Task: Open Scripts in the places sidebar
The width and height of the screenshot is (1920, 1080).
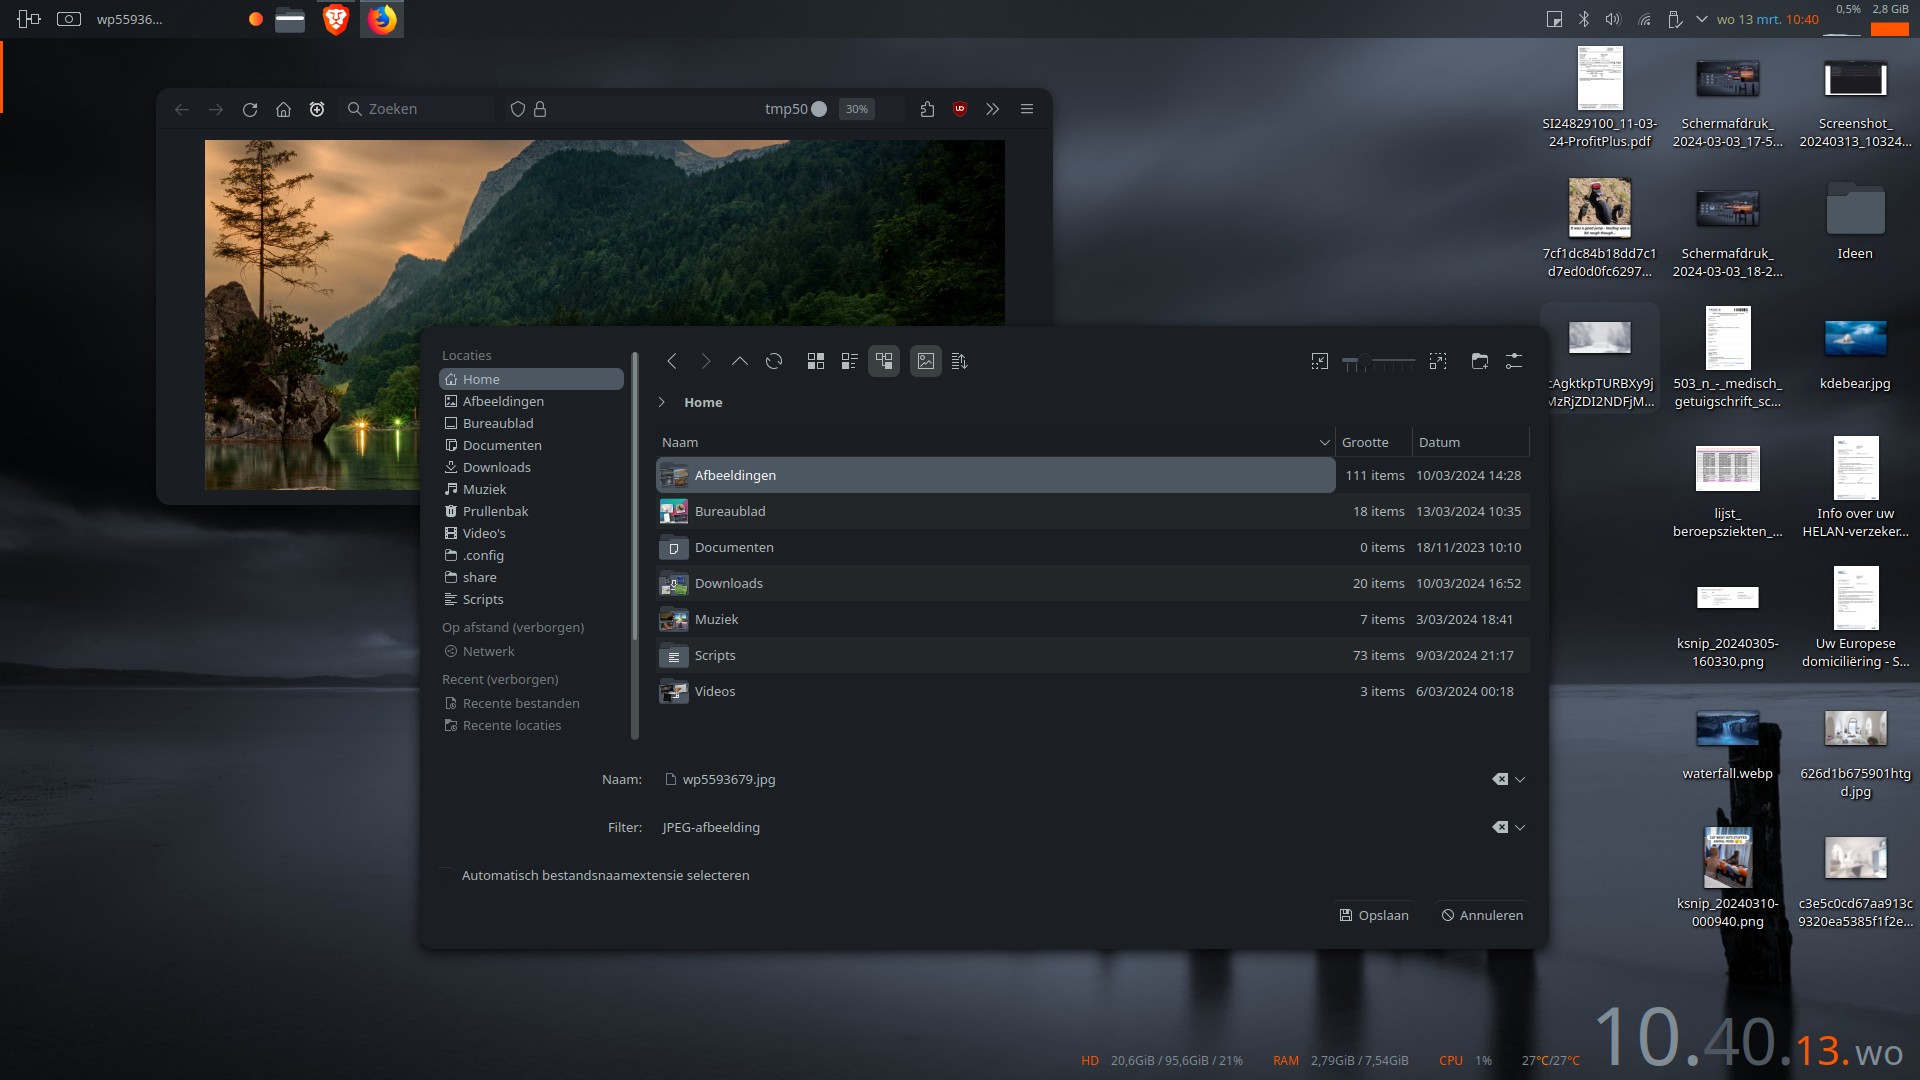Action: (531, 599)
